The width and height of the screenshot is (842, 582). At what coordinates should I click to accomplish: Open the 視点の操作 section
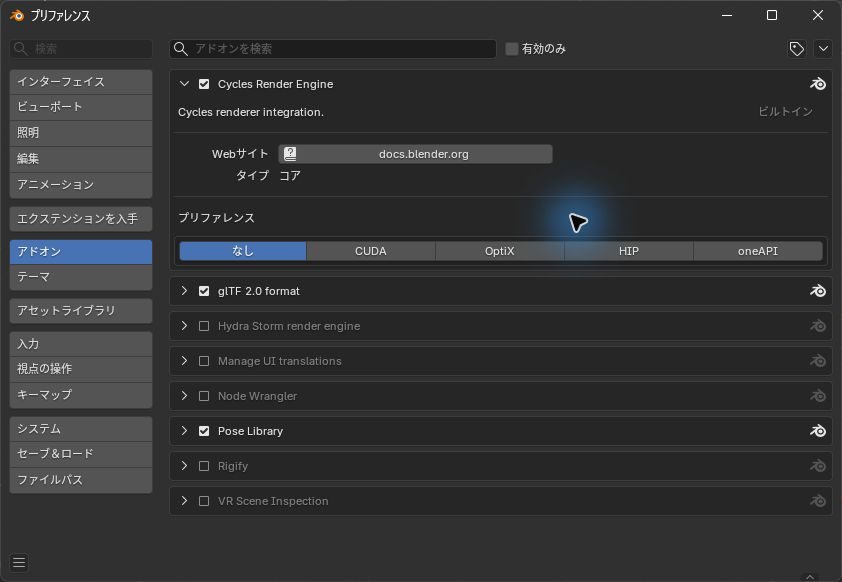coord(81,369)
